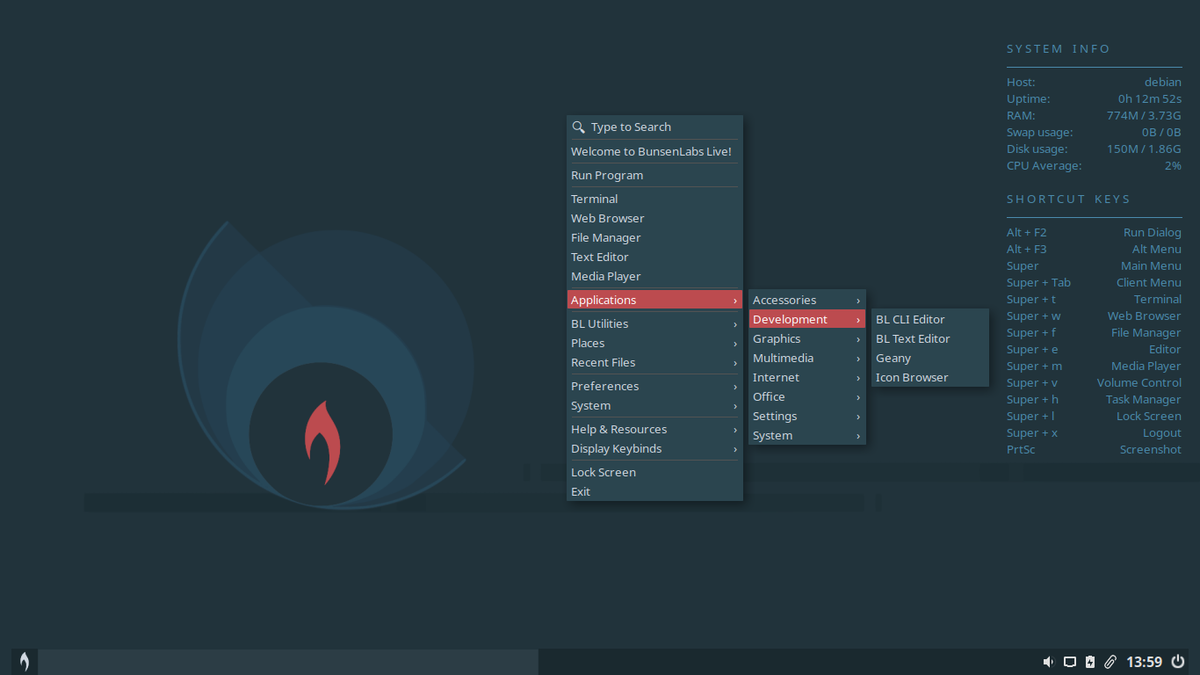Click the search magnifier icon in menu
Image resolution: width=1200 pixels, height=675 pixels.
click(578, 127)
